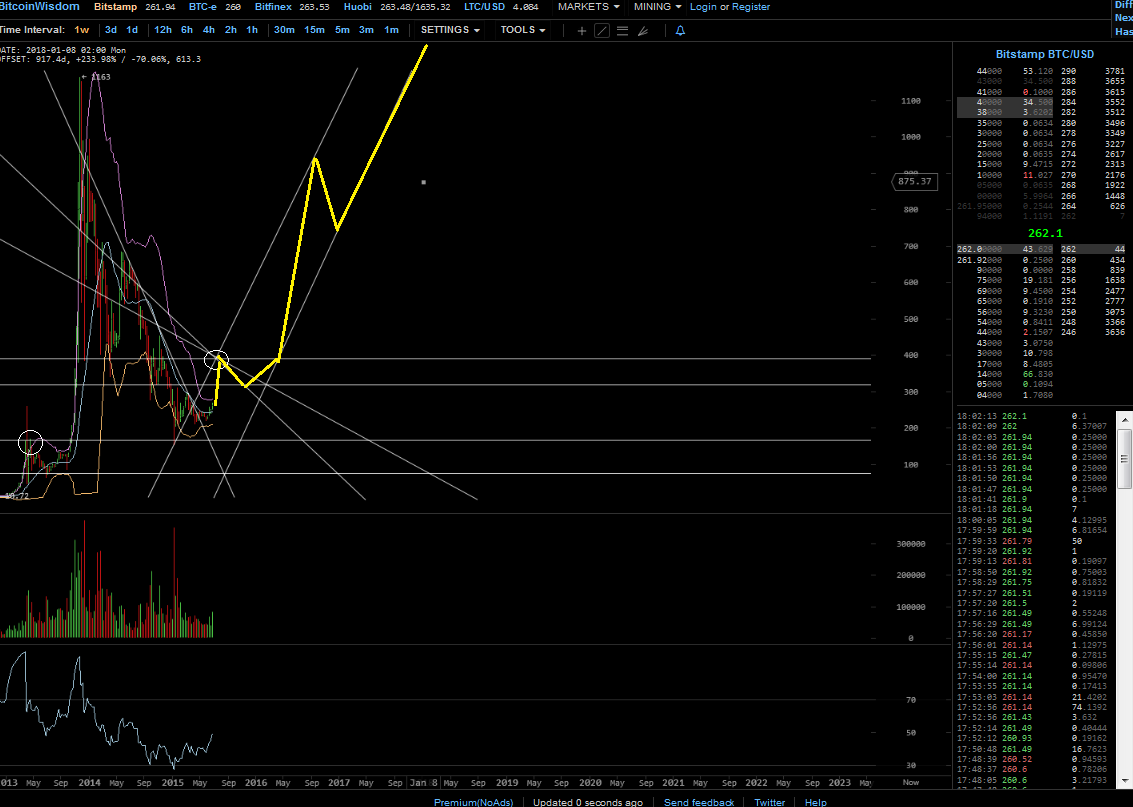Open the MARKETS dropdown menu

pyautogui.click(x=588, y=7)
